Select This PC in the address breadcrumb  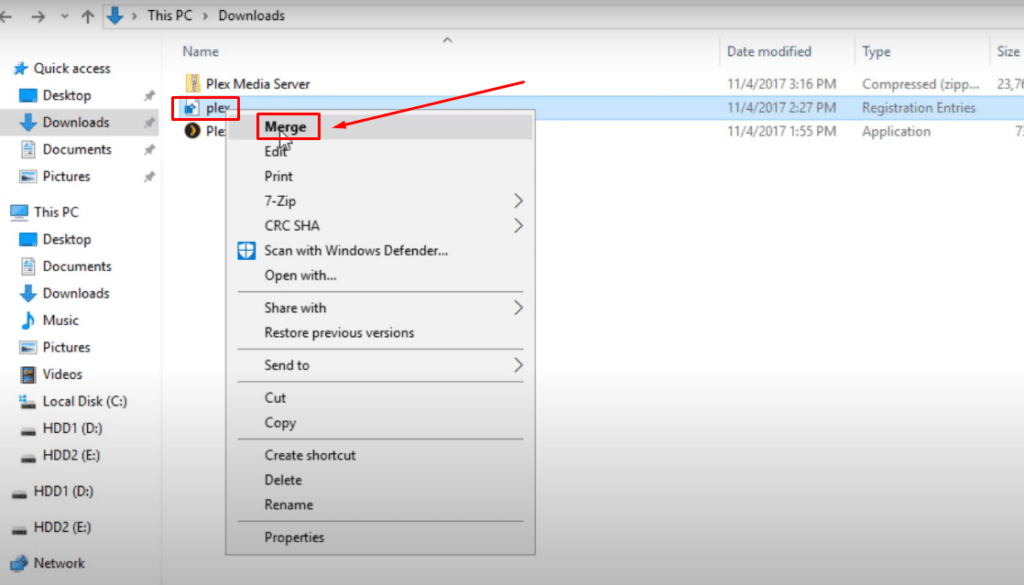click(170, 16)
